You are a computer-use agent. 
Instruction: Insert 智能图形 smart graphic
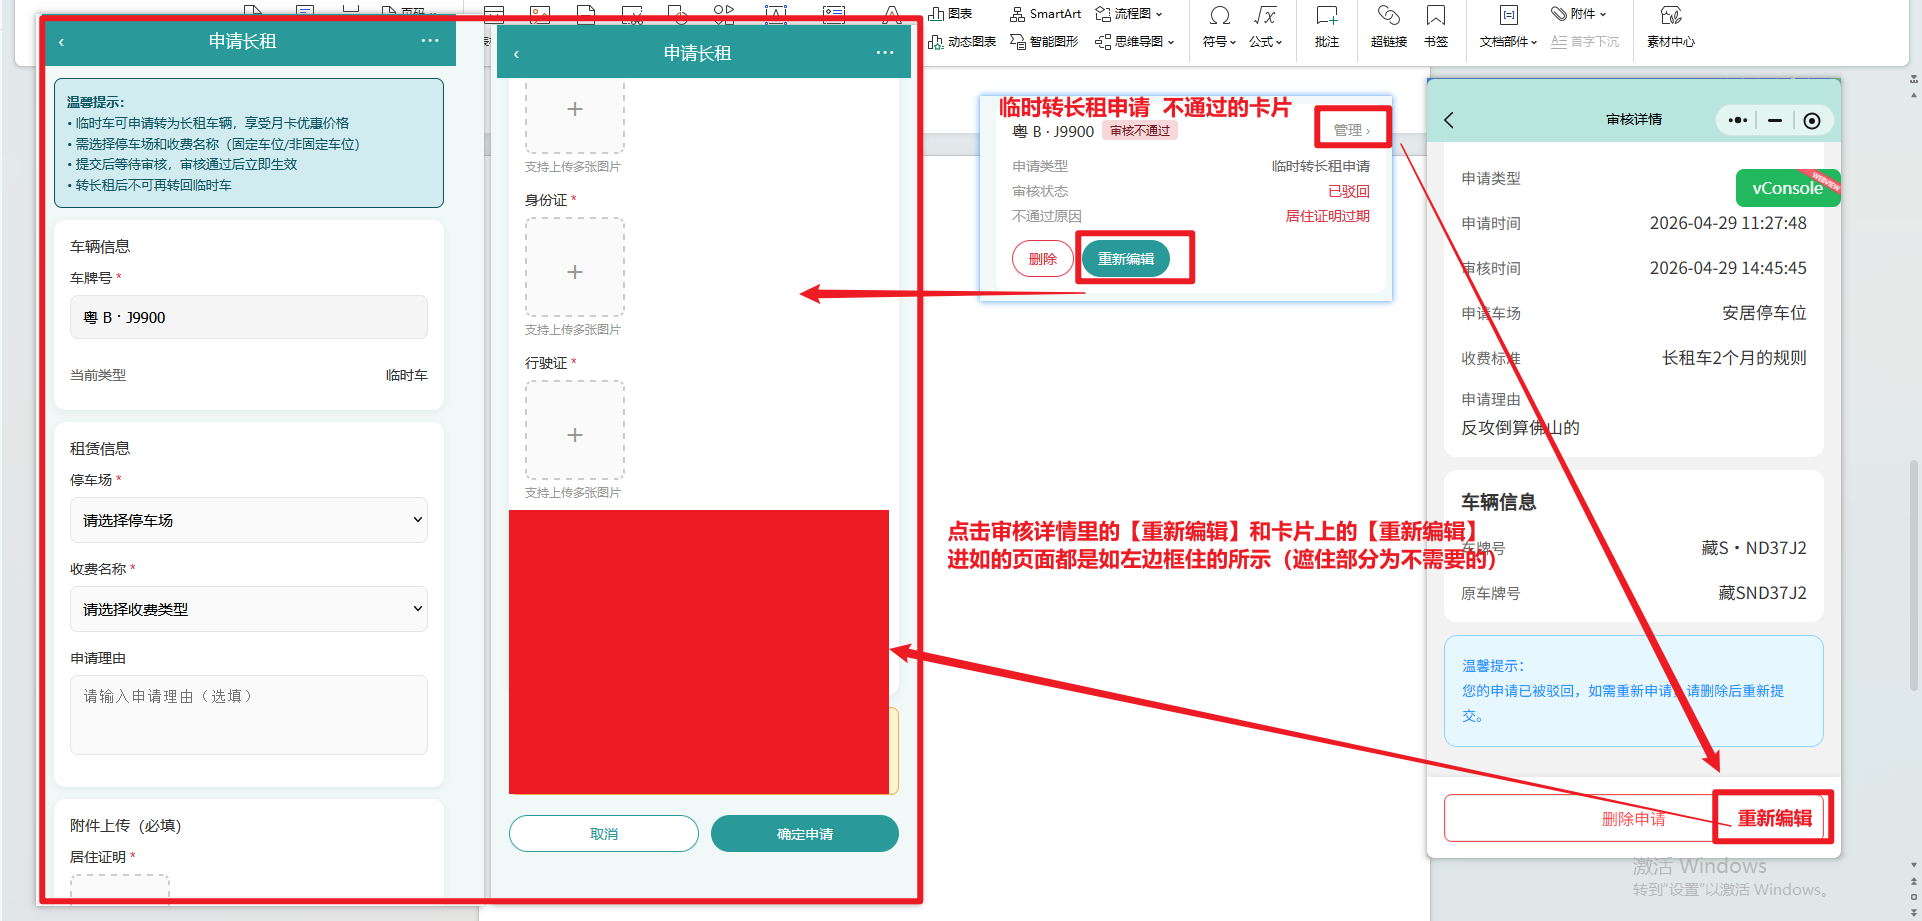(1044, 42)
